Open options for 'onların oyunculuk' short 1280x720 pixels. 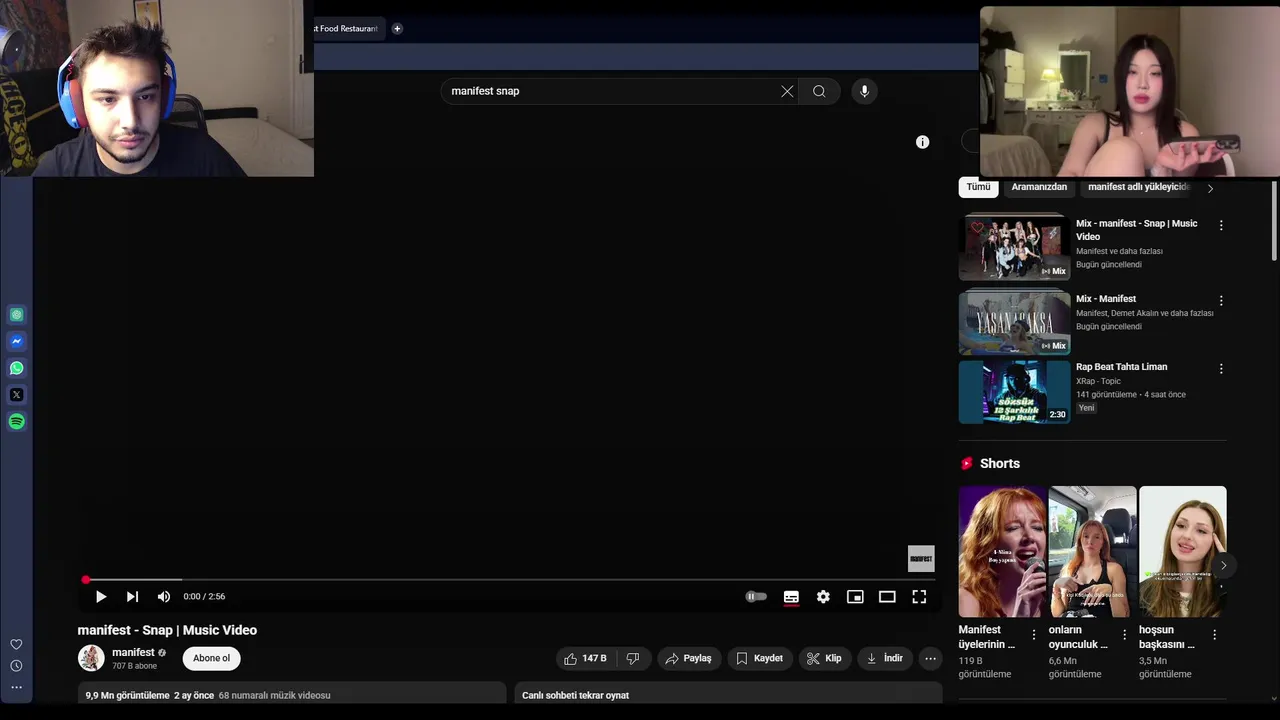pos(1124,635)
